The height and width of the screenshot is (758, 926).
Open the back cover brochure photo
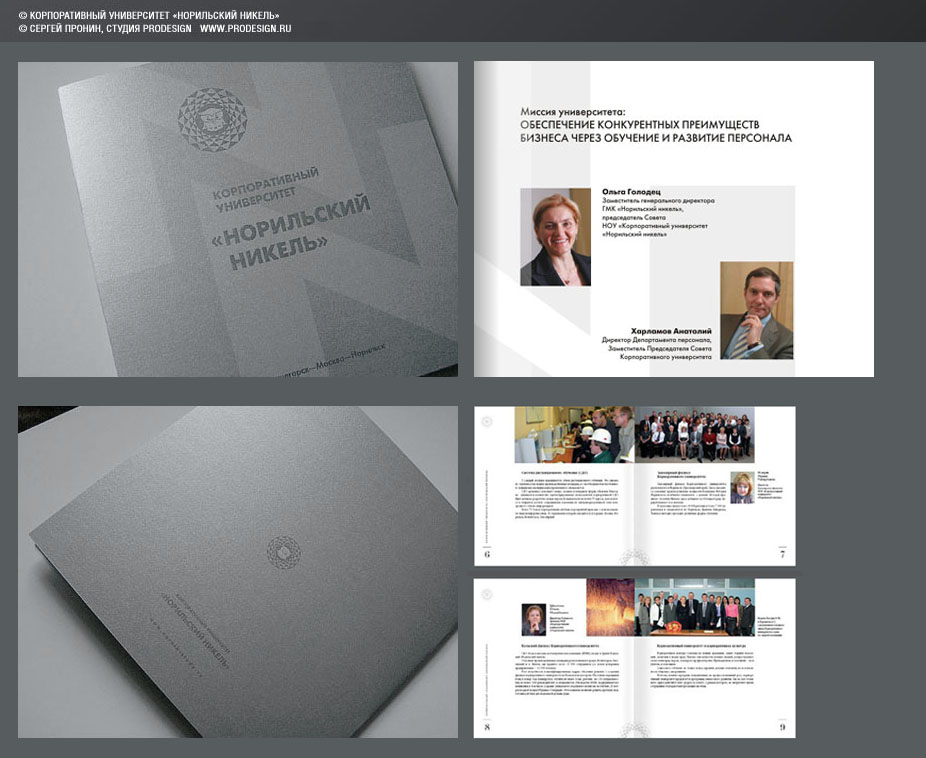(238, 571)
